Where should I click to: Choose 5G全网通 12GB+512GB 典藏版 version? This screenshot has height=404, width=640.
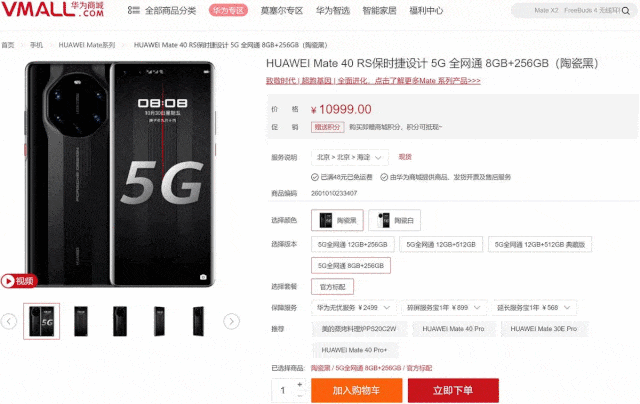[x=540, y=244]
